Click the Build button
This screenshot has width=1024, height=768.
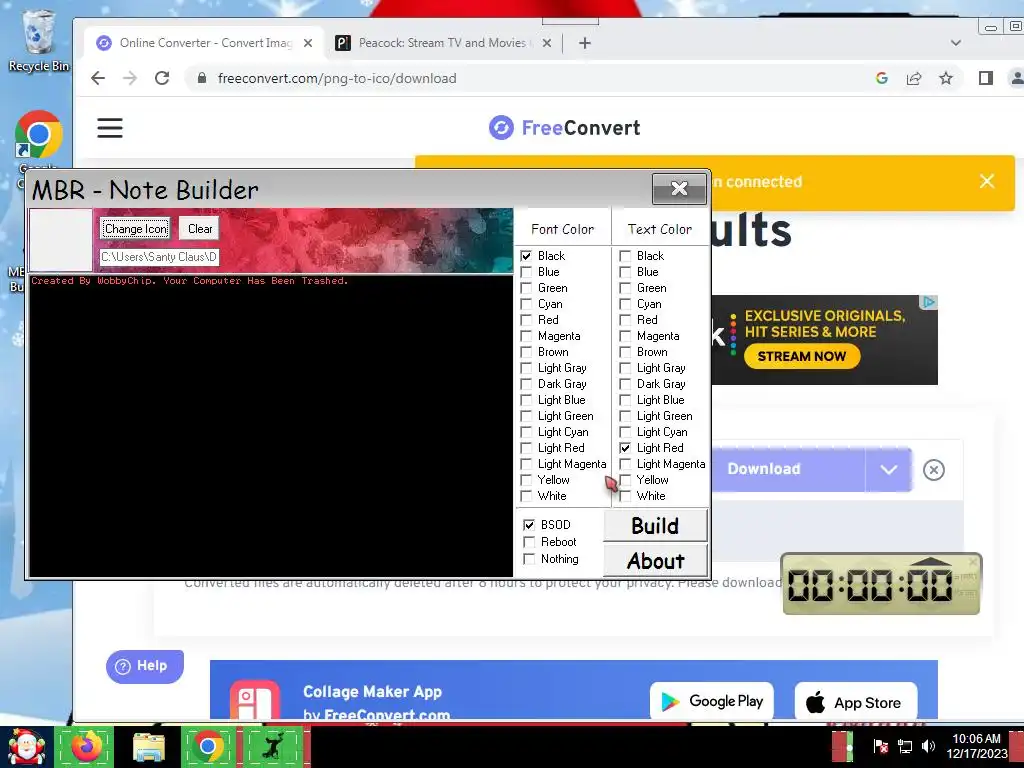(655, 526)
